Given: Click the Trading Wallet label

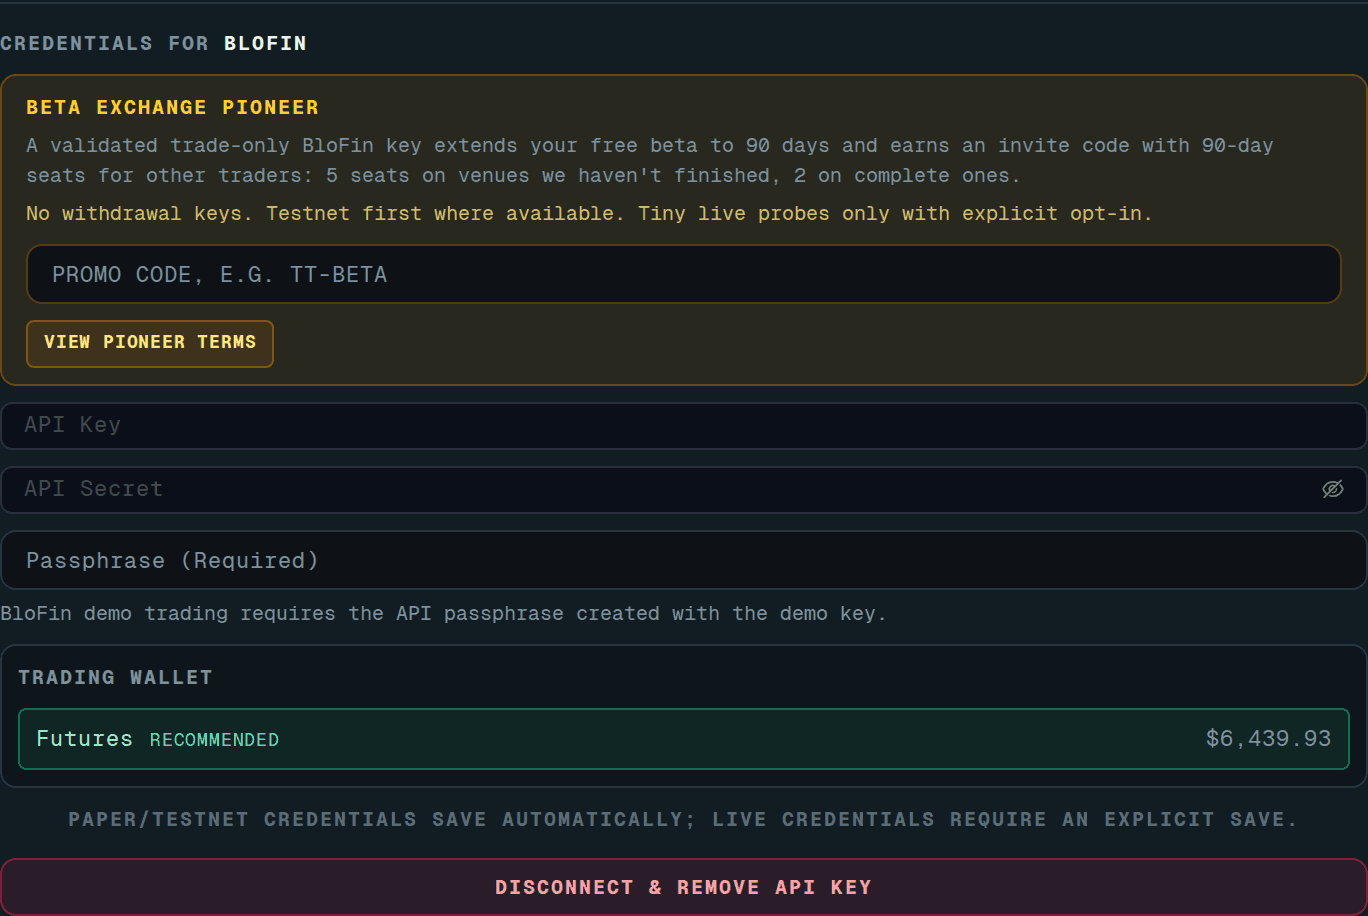Looking at the screenshot, I should point(115,677).
